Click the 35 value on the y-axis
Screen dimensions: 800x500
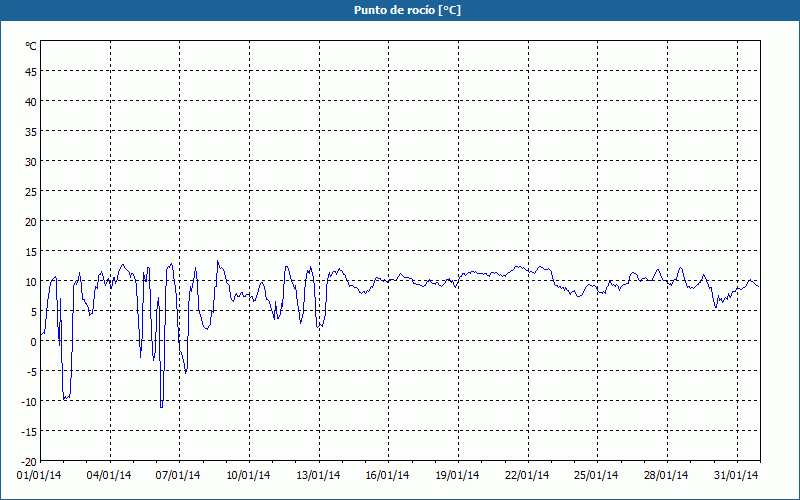click(x=31, y=132)
